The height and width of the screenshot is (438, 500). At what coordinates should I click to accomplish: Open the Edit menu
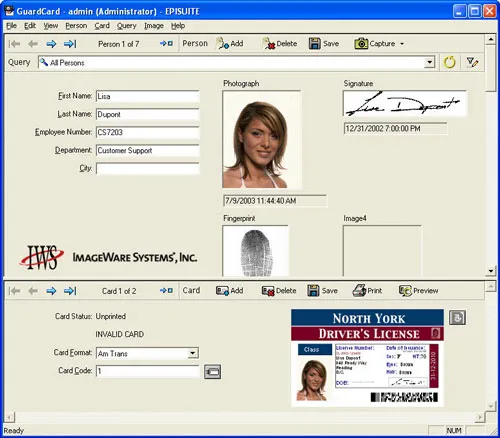pyautogui.click(x=30, y=26)
